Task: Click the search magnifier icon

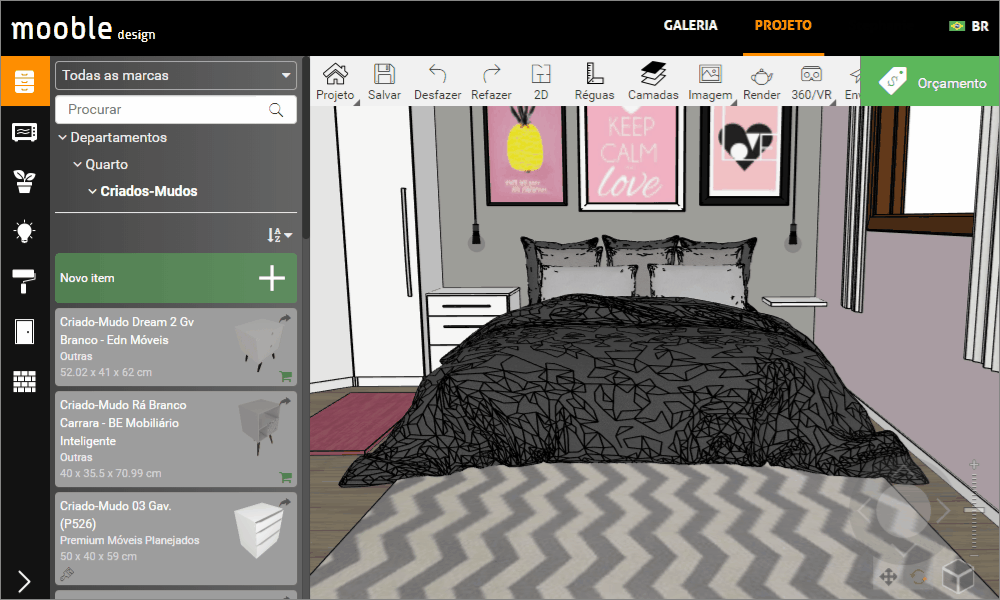Action: tap(276, 110)
